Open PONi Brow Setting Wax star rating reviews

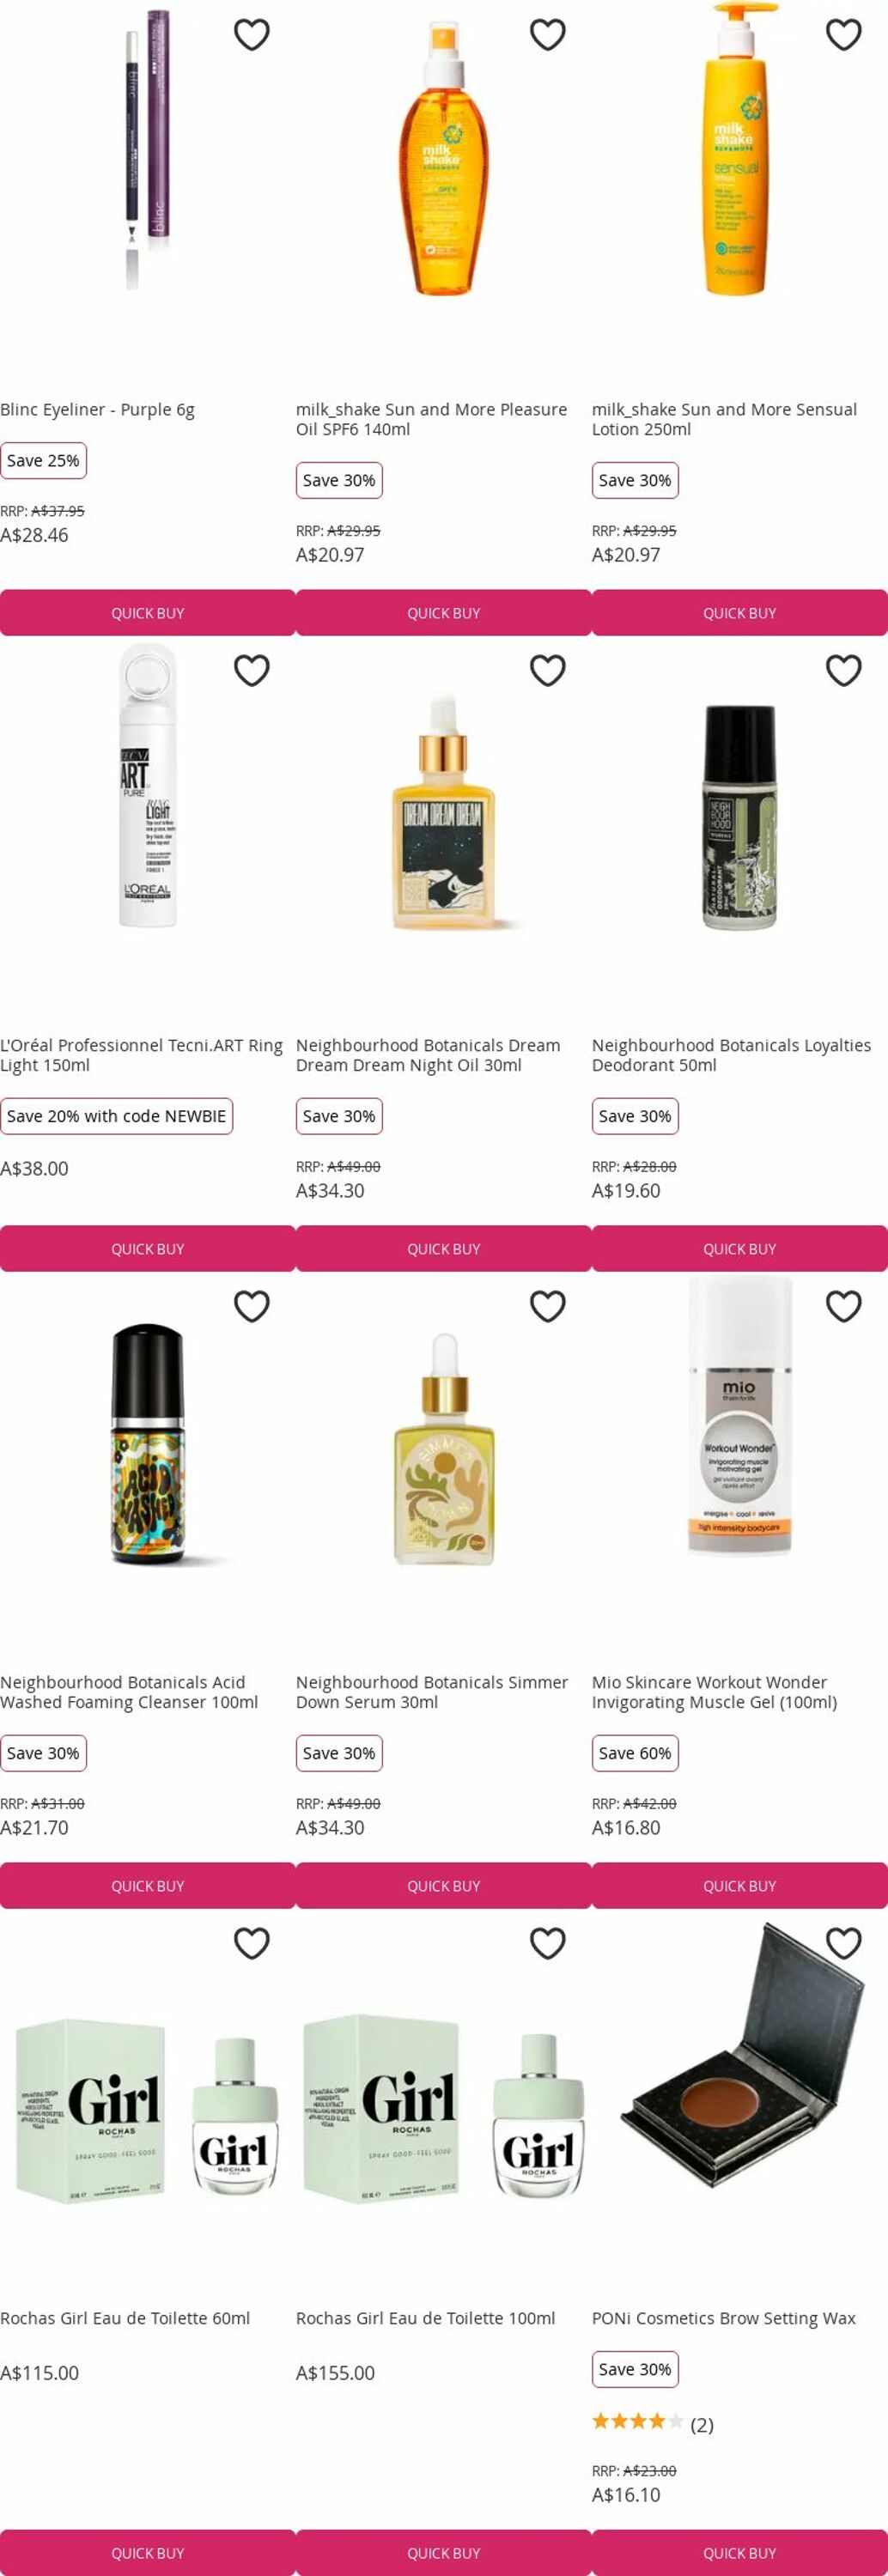[x=652, y=2424]
